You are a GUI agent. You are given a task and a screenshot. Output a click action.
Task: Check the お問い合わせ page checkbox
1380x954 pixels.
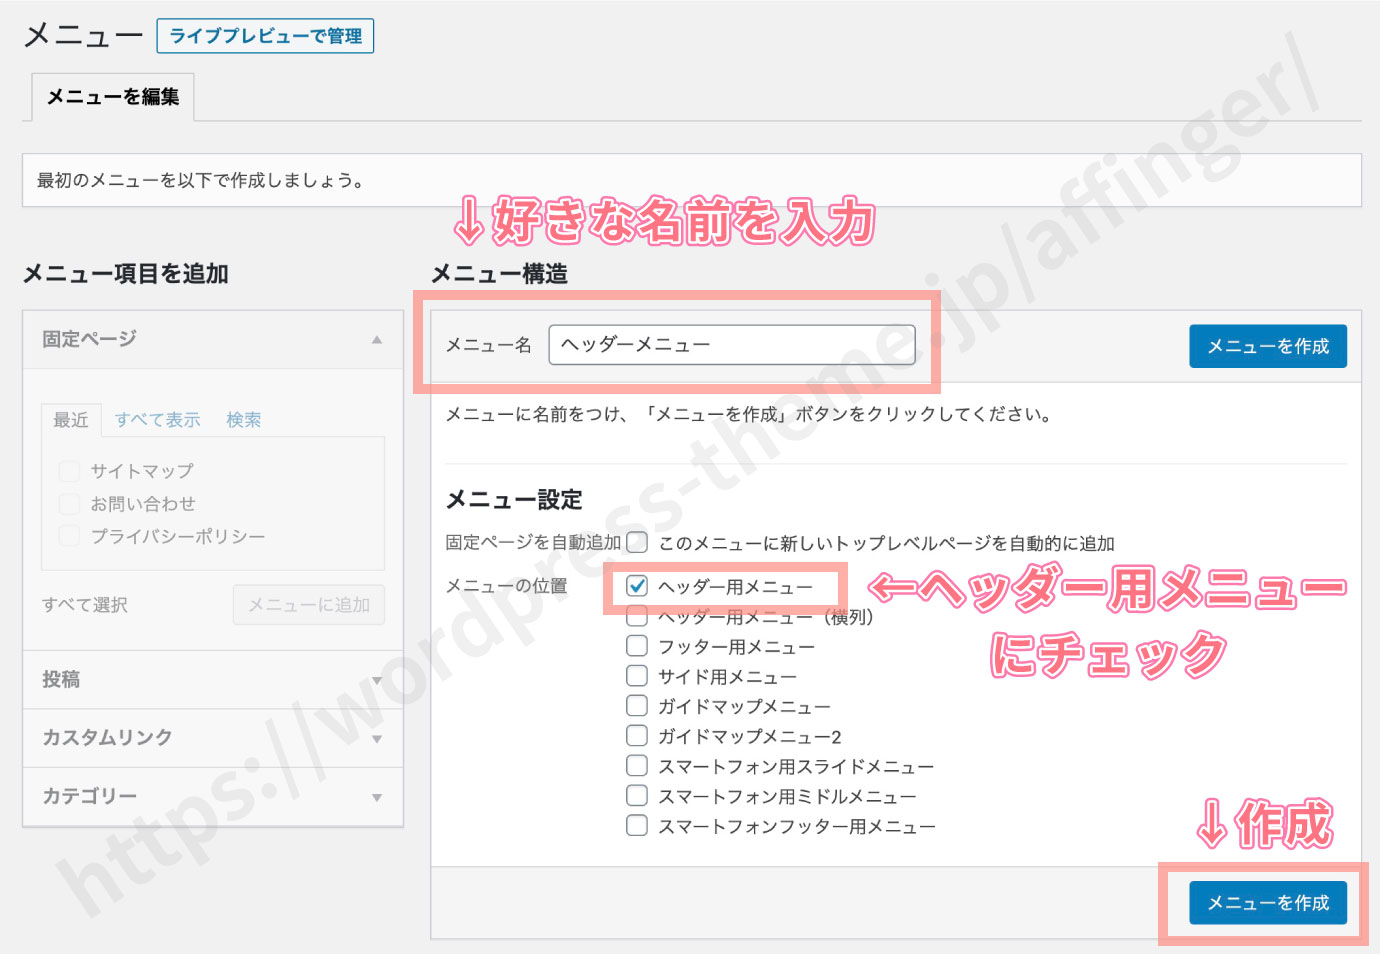click(69, 503)
